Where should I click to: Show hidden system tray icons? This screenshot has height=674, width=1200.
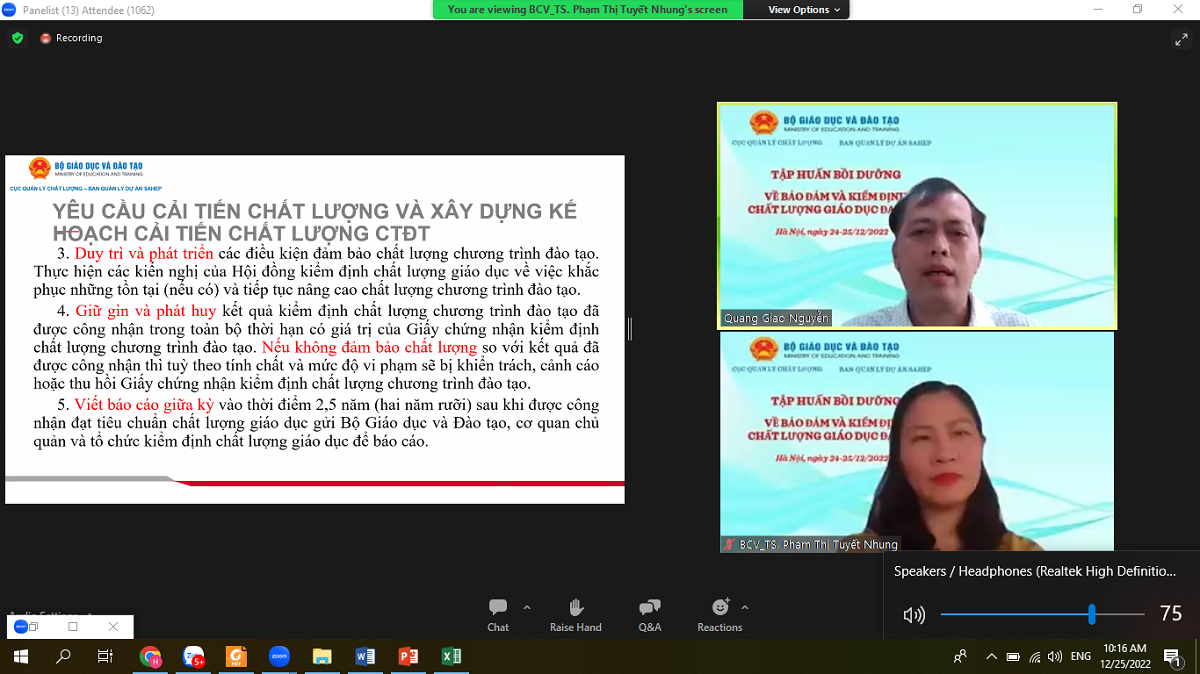[x=991, y=656]
